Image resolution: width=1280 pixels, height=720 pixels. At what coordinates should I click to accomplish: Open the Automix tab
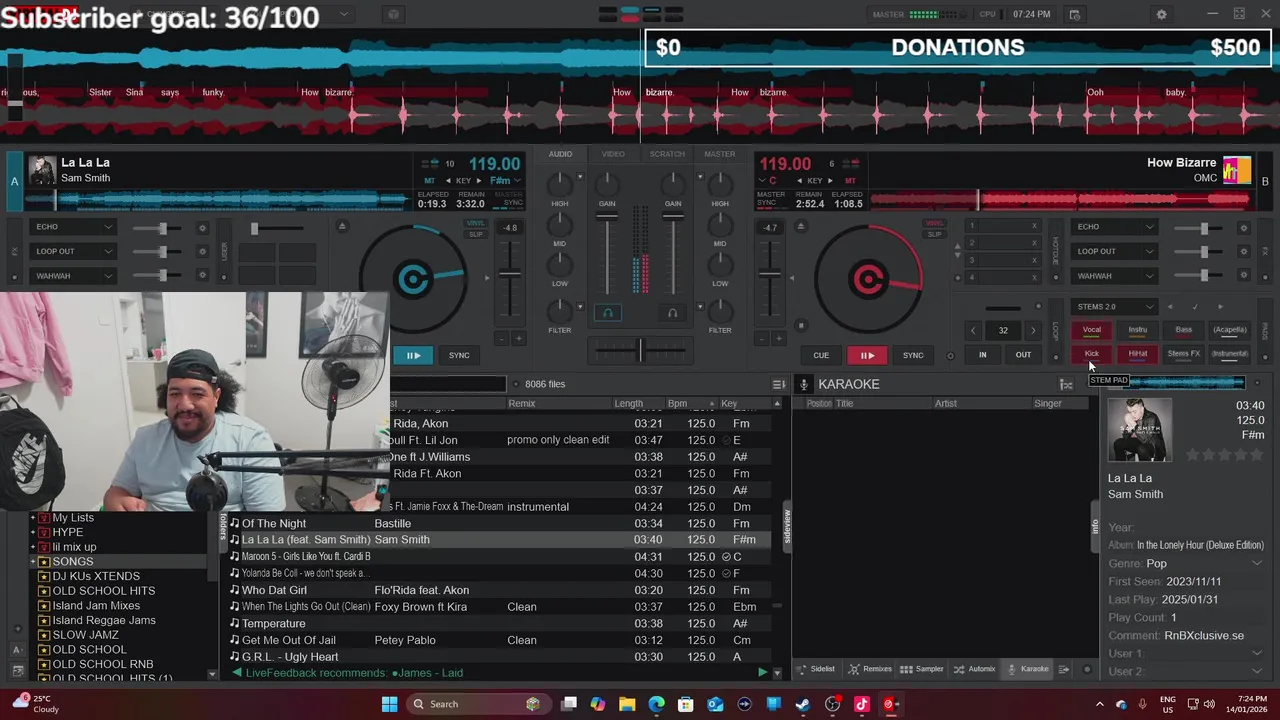pos(975,669)
